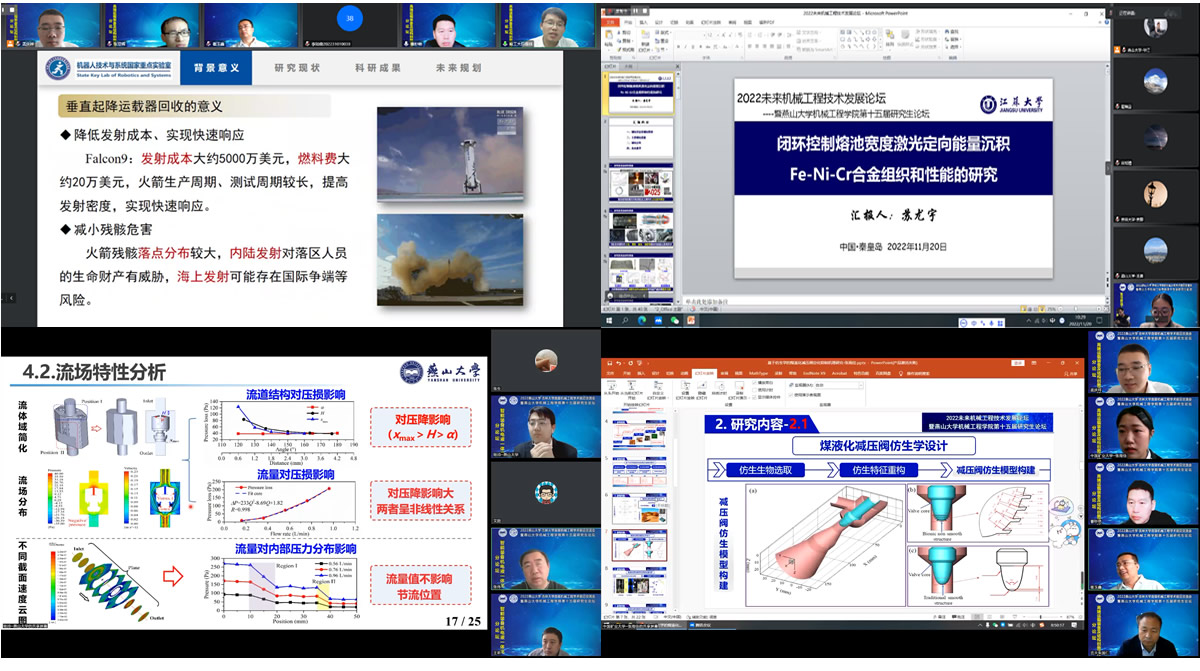Click the Yanshan University logo on the flow-field slide
The image size is (1200, 671).
(441, 371)
